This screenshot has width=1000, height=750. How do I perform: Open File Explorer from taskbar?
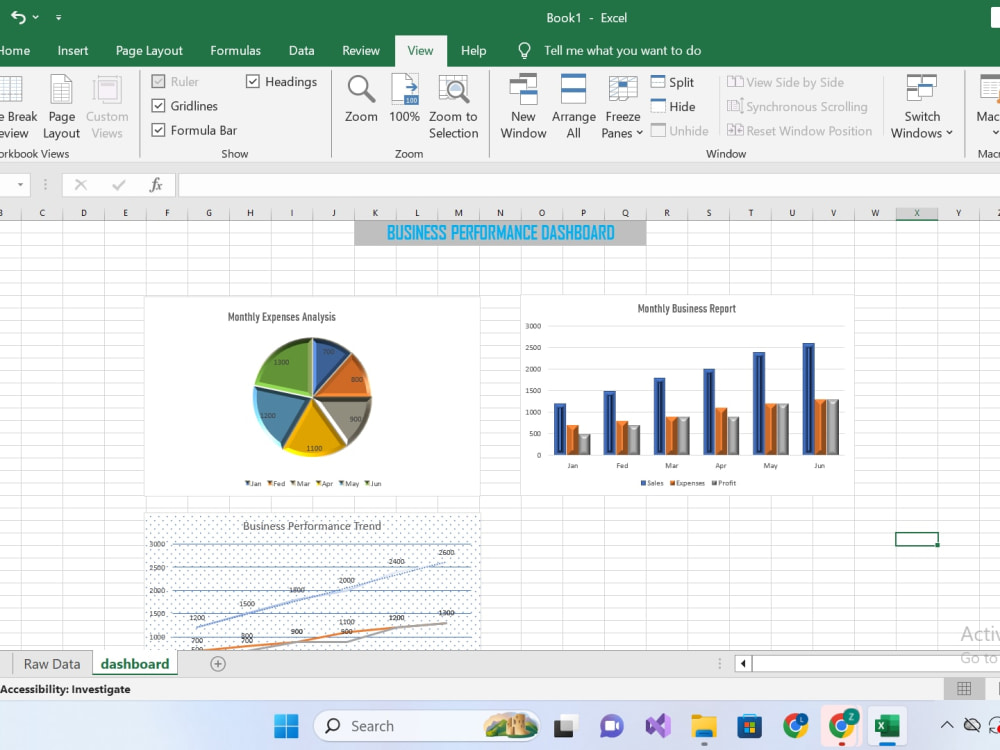[704, 726]
